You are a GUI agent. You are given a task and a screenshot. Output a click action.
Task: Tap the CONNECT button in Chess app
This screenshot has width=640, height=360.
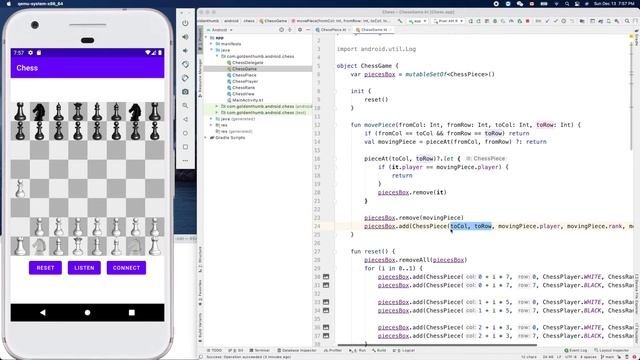(x=126, y=268)
